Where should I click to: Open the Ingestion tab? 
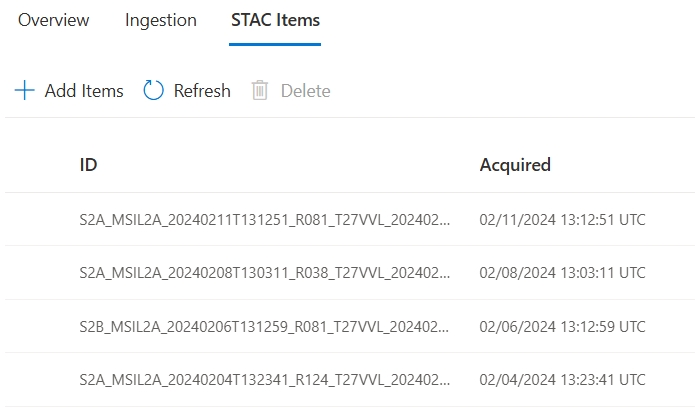[x=161, y=20]
